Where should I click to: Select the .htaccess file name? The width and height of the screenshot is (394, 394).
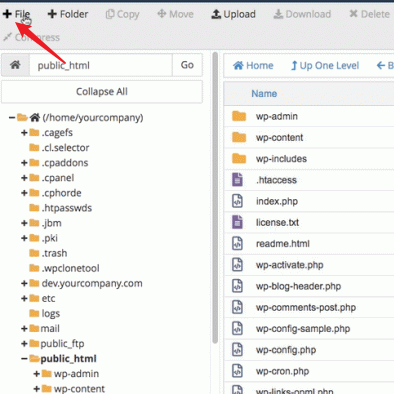coord(276,180)
